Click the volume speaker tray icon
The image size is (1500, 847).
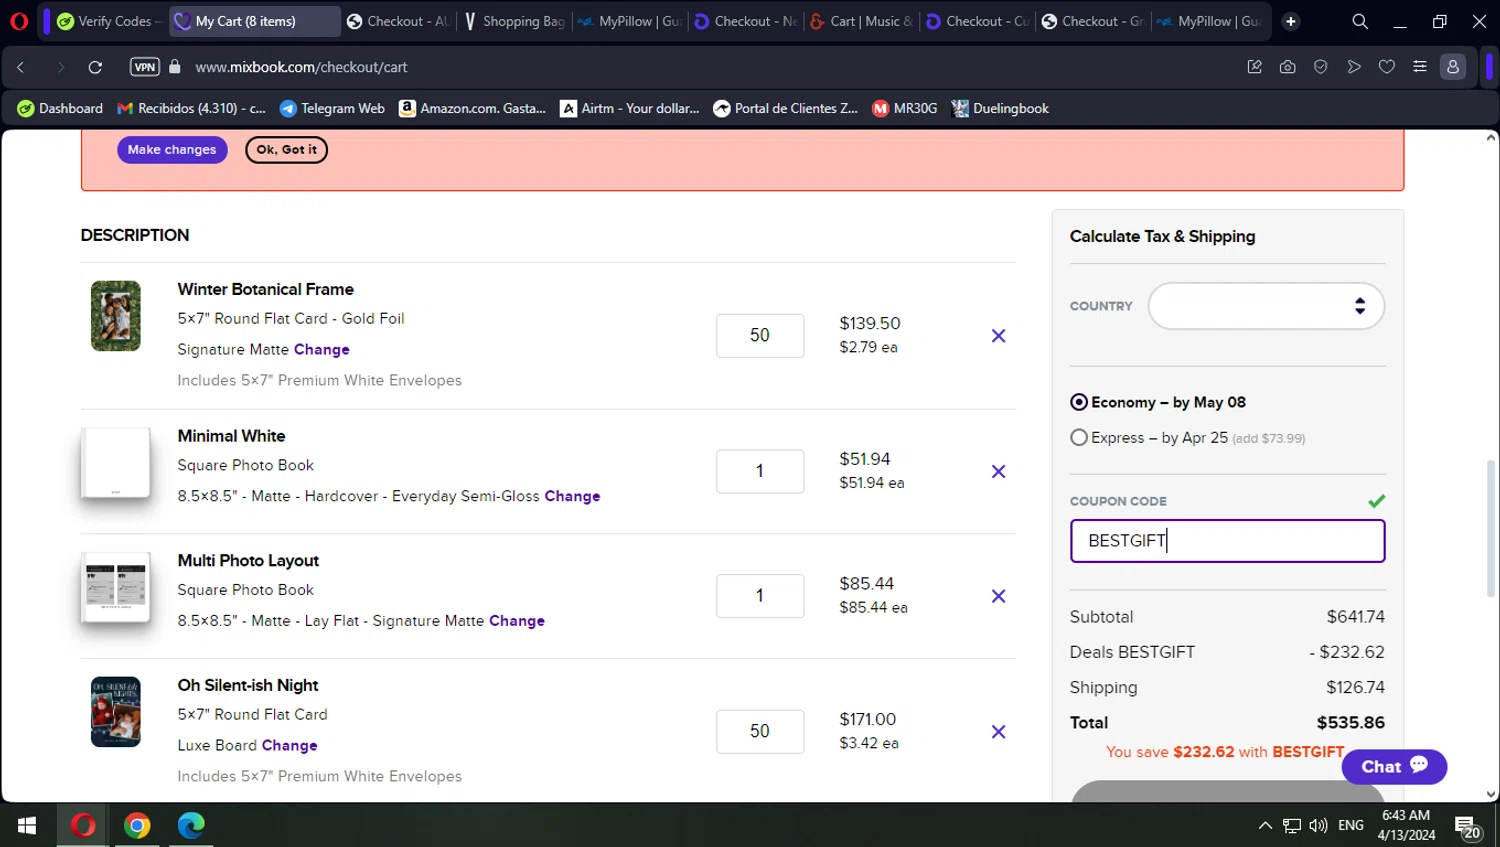coord(1318,825)
